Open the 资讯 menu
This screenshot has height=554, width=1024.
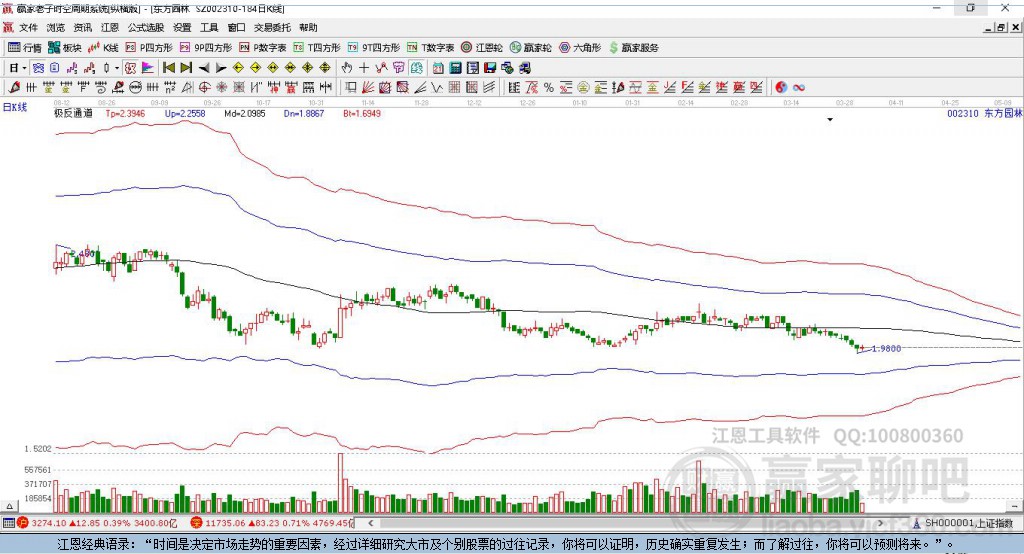click(82, 27)
